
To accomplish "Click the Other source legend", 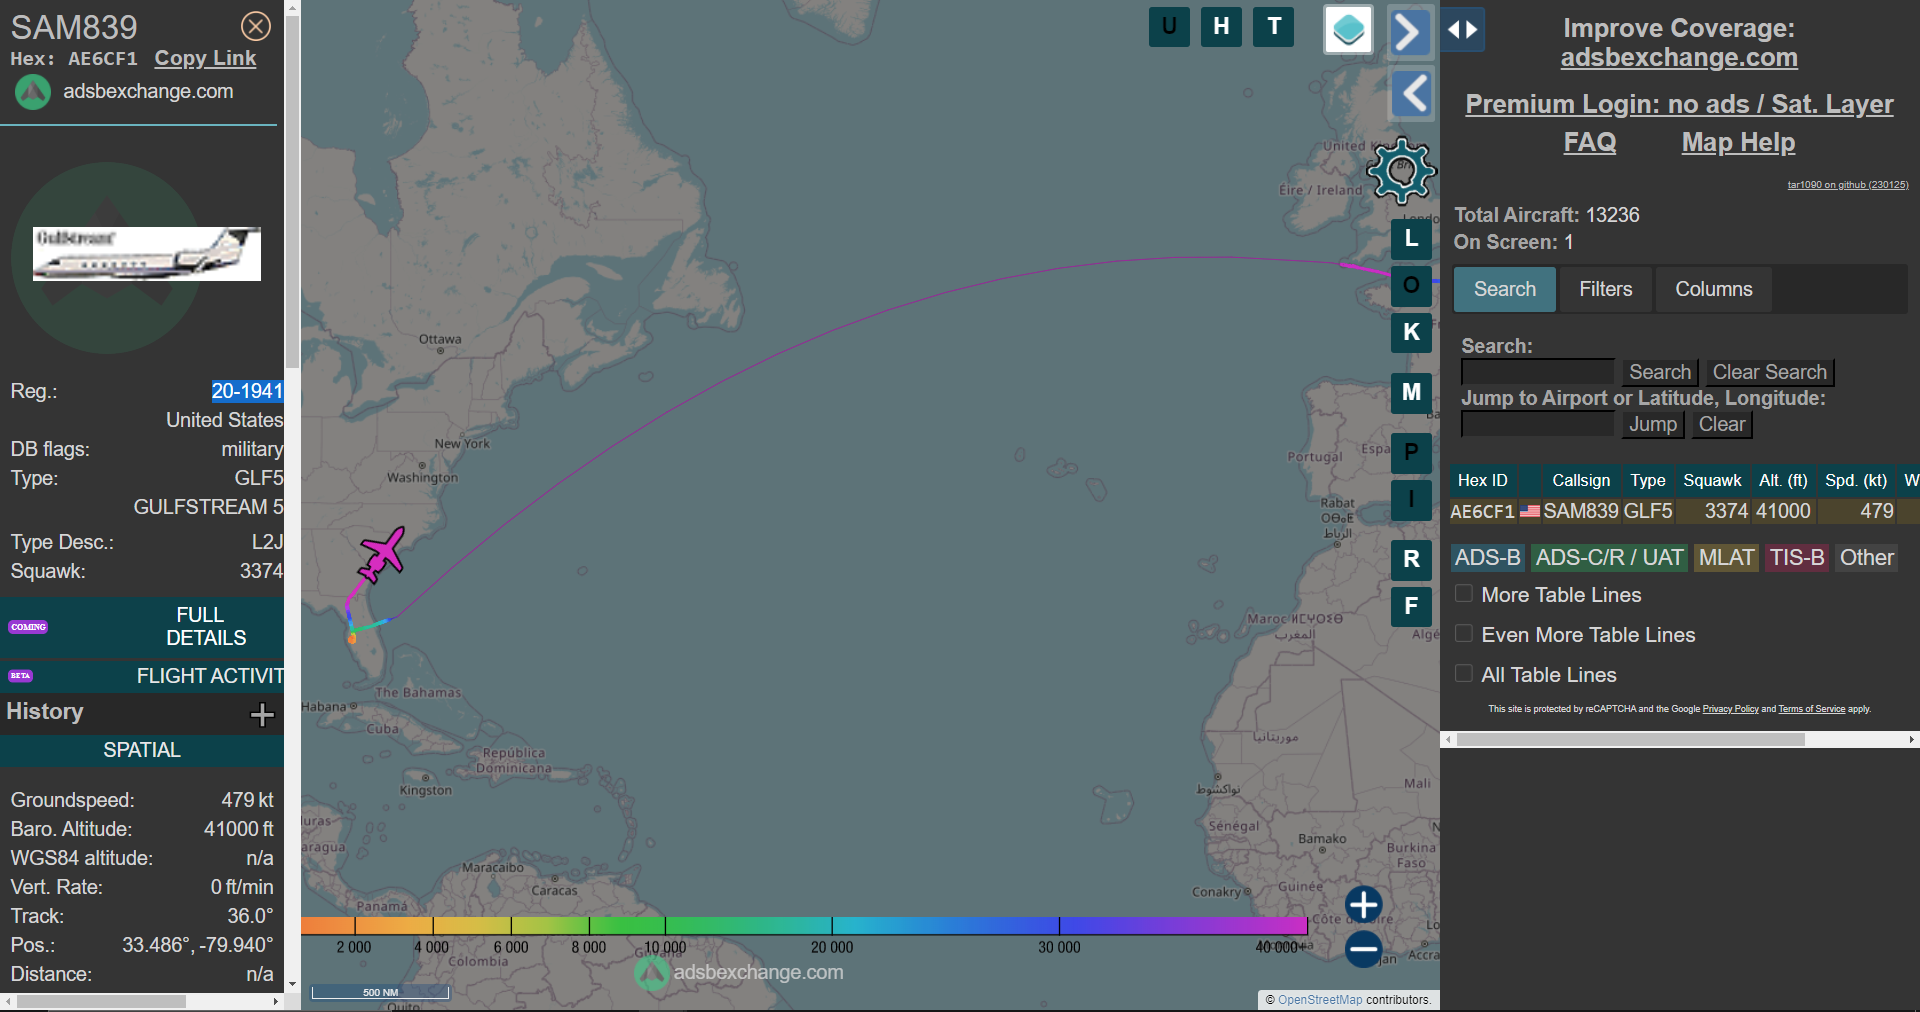I will click(x=1866, y=558).
